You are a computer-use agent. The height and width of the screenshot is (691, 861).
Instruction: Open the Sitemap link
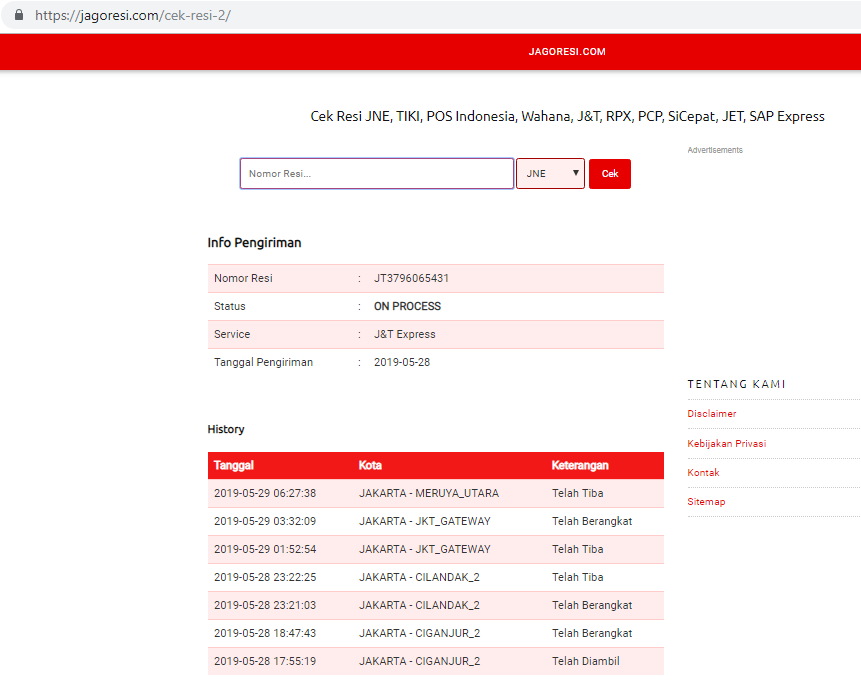tap(706, 501)
